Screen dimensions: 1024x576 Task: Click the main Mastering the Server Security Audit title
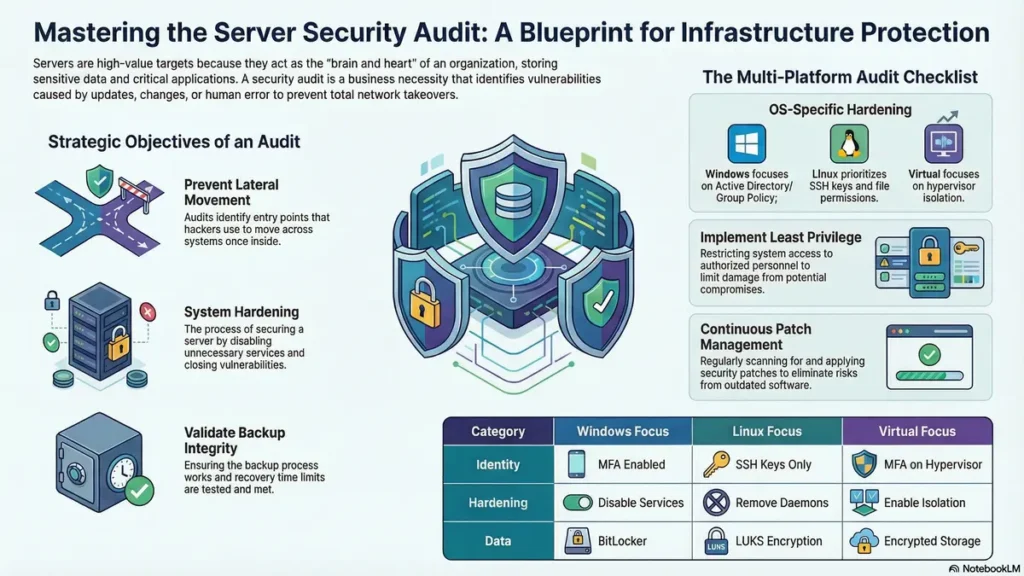[511, 33]
